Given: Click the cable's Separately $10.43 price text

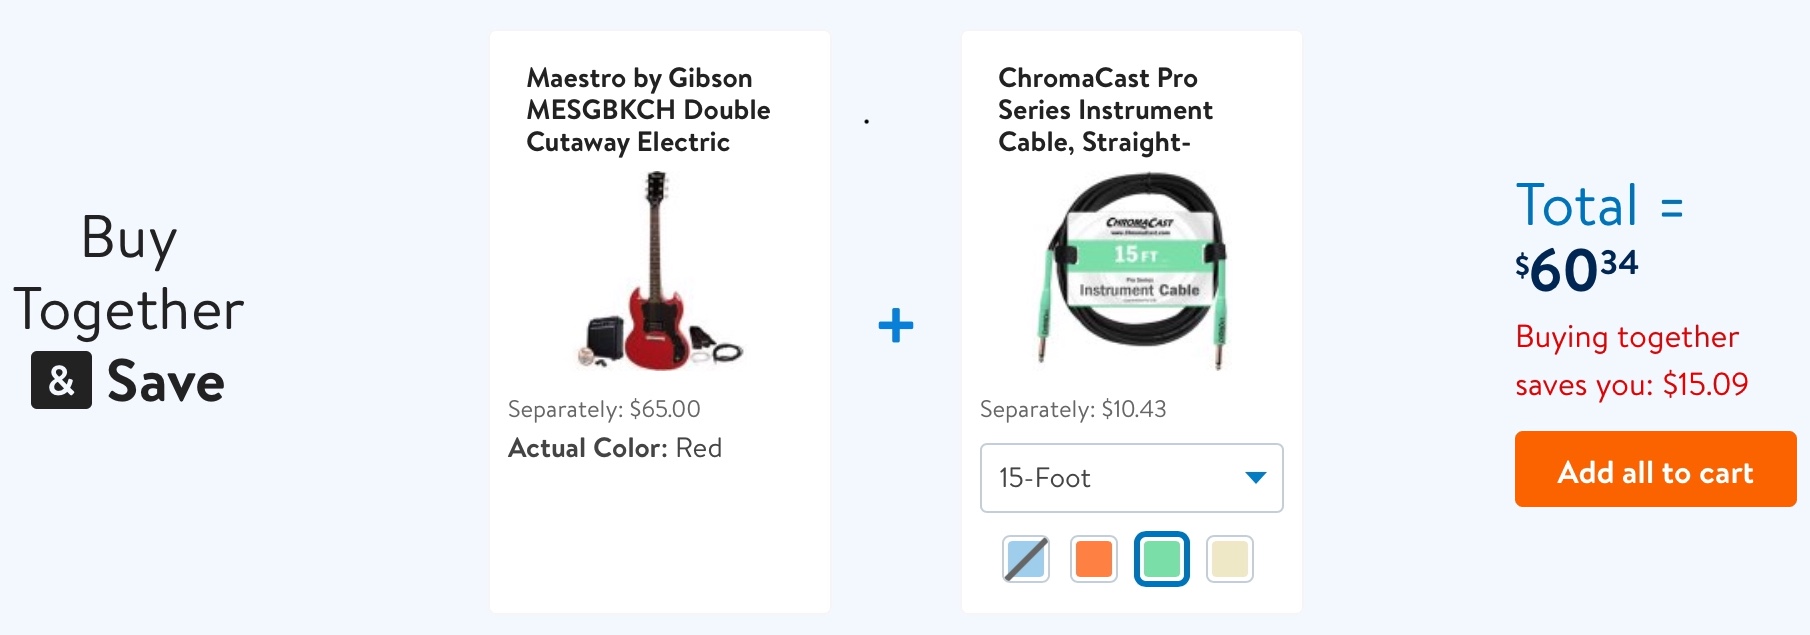Looking at the screenshot, I should [x=1073, y=409].
